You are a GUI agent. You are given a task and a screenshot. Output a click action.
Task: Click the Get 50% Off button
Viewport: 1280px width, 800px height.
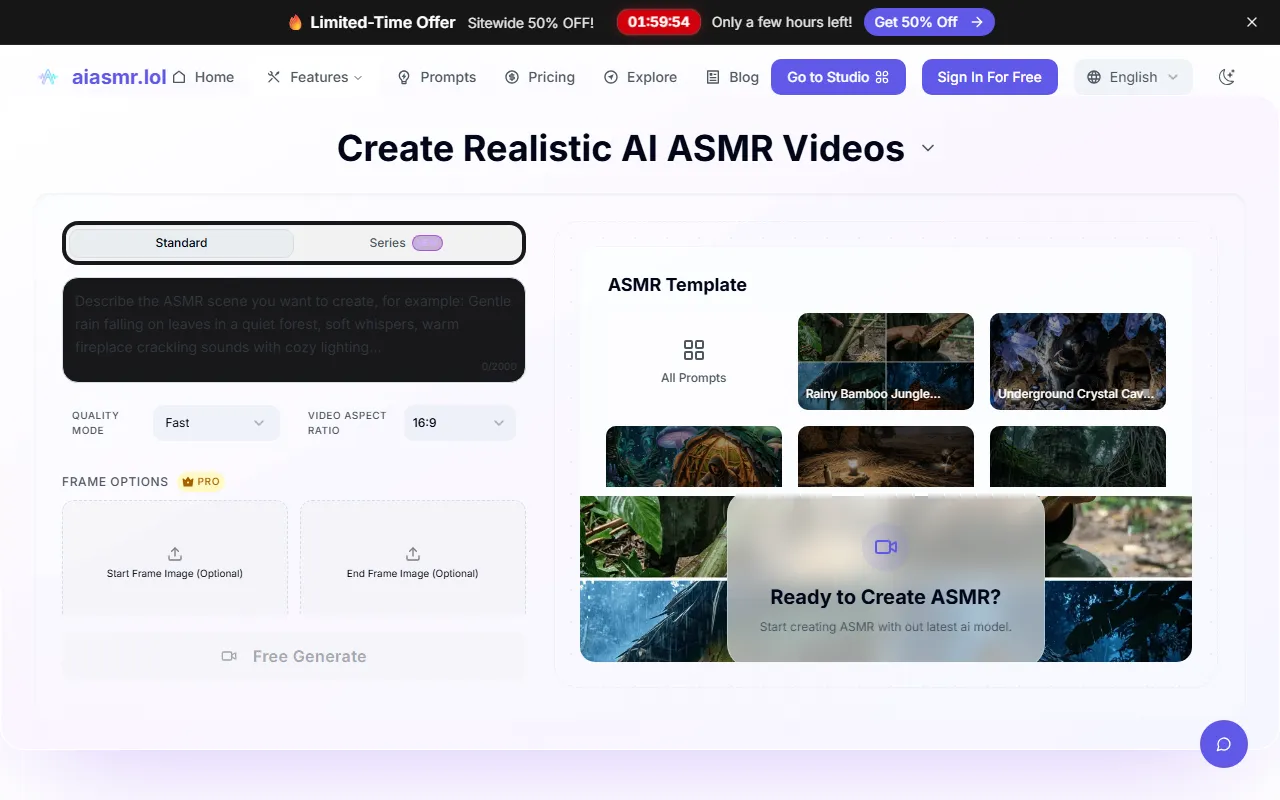(928, 22)
